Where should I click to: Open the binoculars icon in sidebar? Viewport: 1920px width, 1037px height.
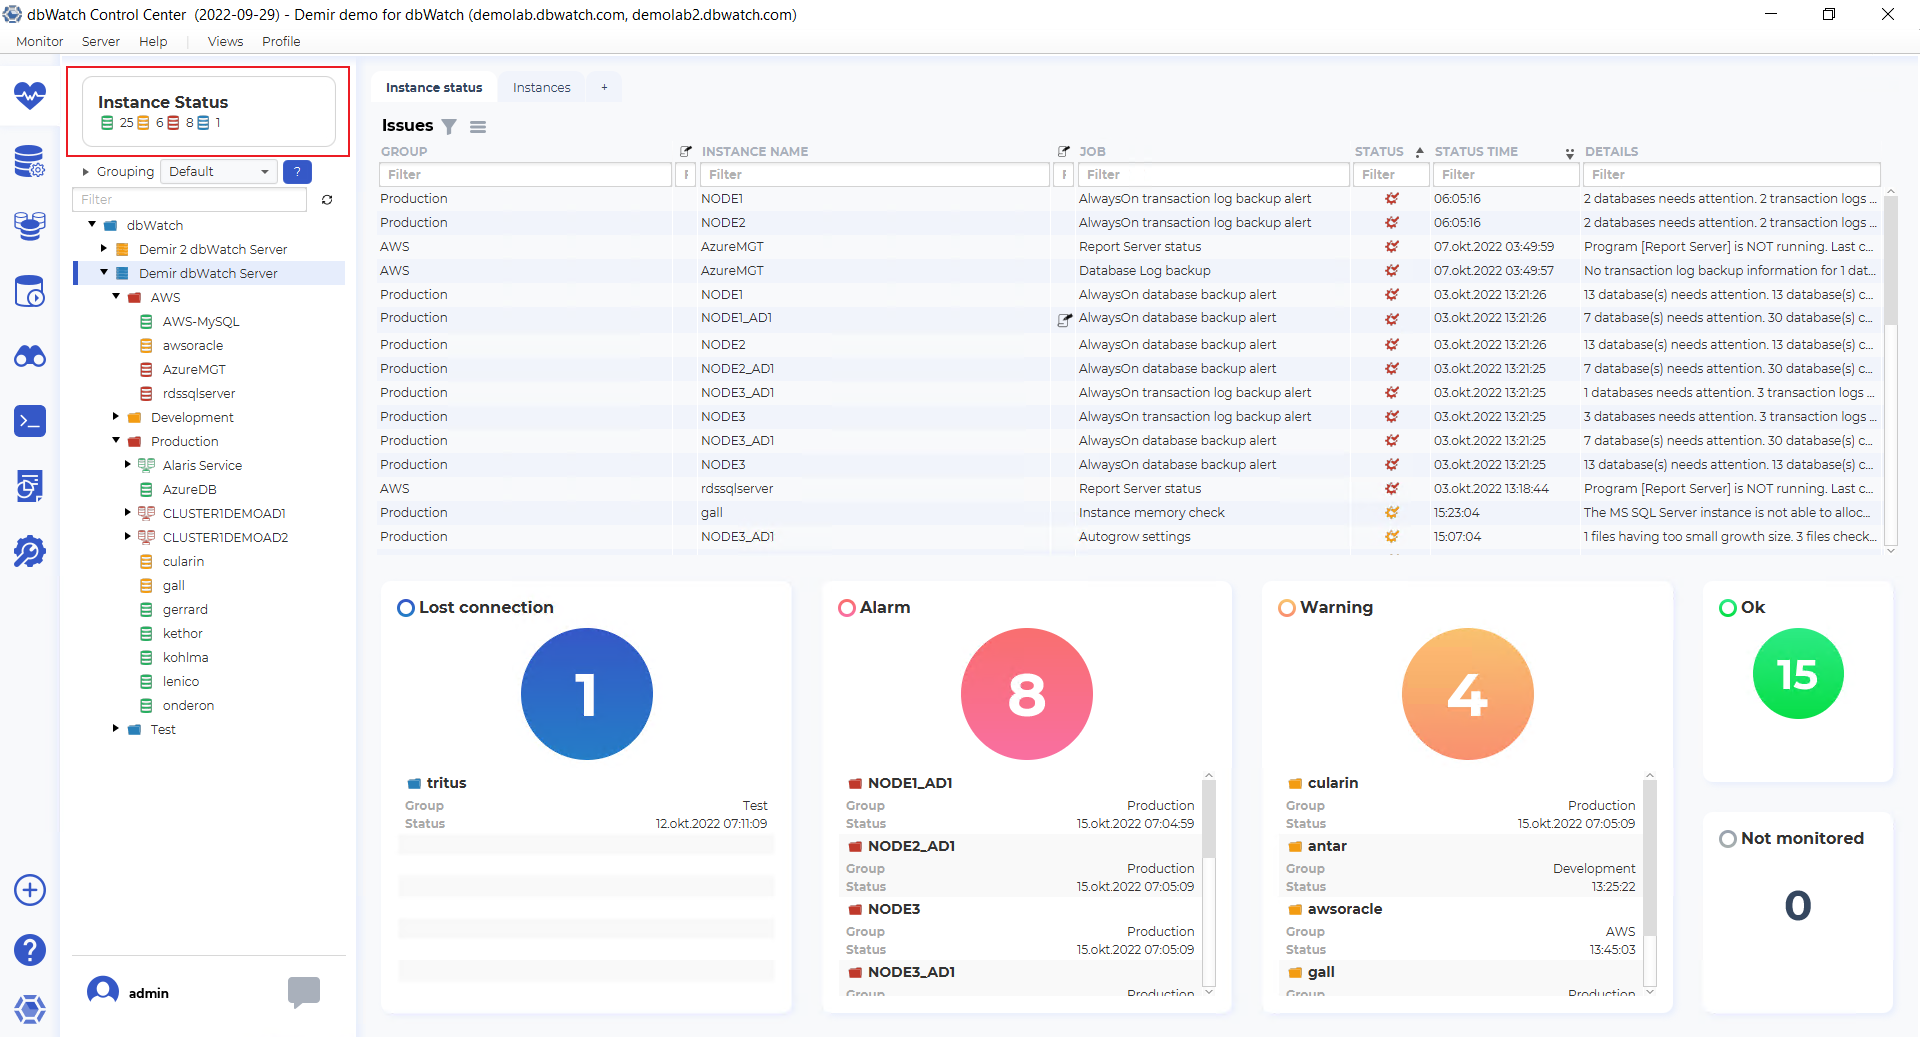[30, 356]
